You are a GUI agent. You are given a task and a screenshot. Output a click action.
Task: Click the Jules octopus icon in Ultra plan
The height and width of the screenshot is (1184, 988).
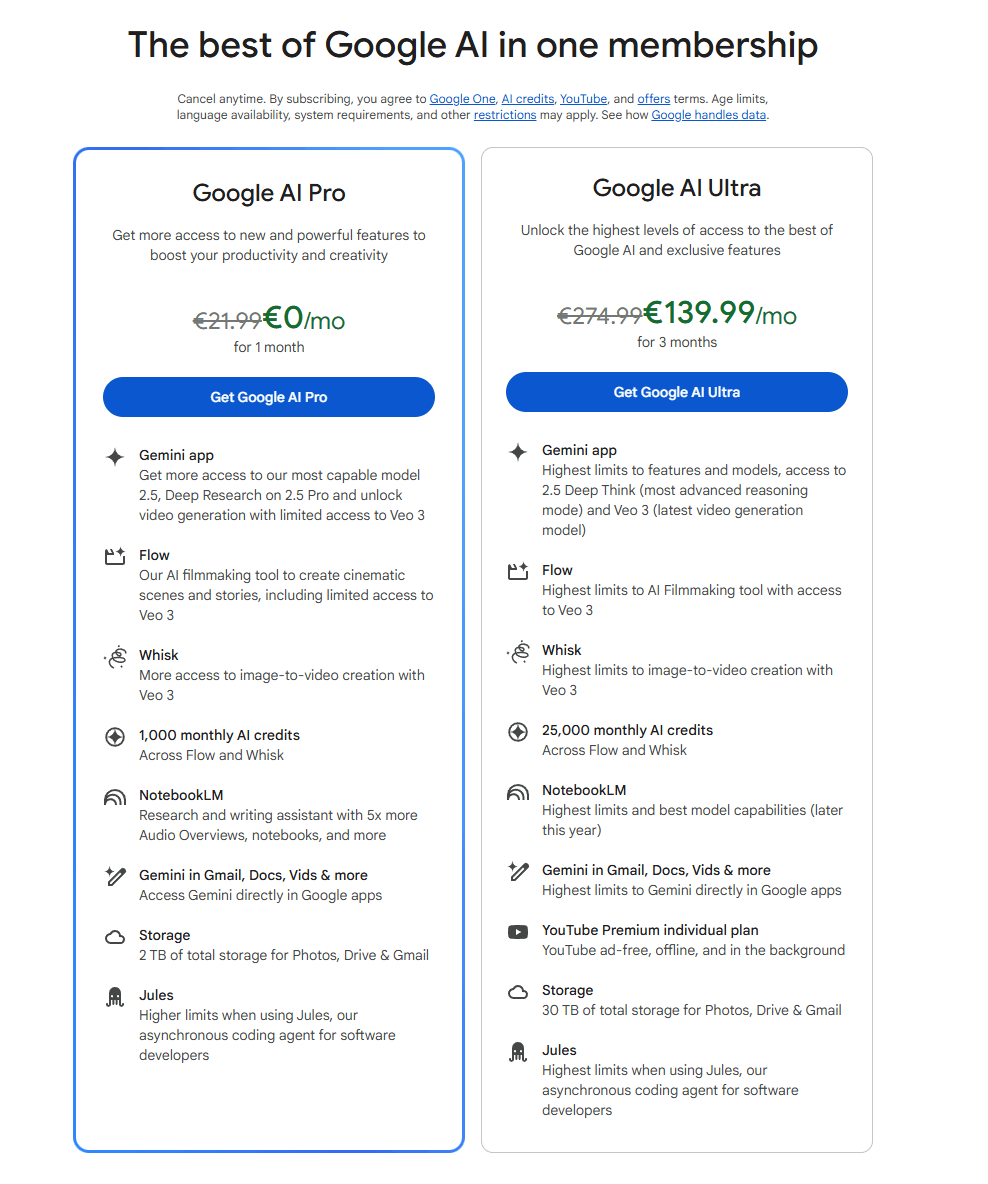[x=518, y=1052]
